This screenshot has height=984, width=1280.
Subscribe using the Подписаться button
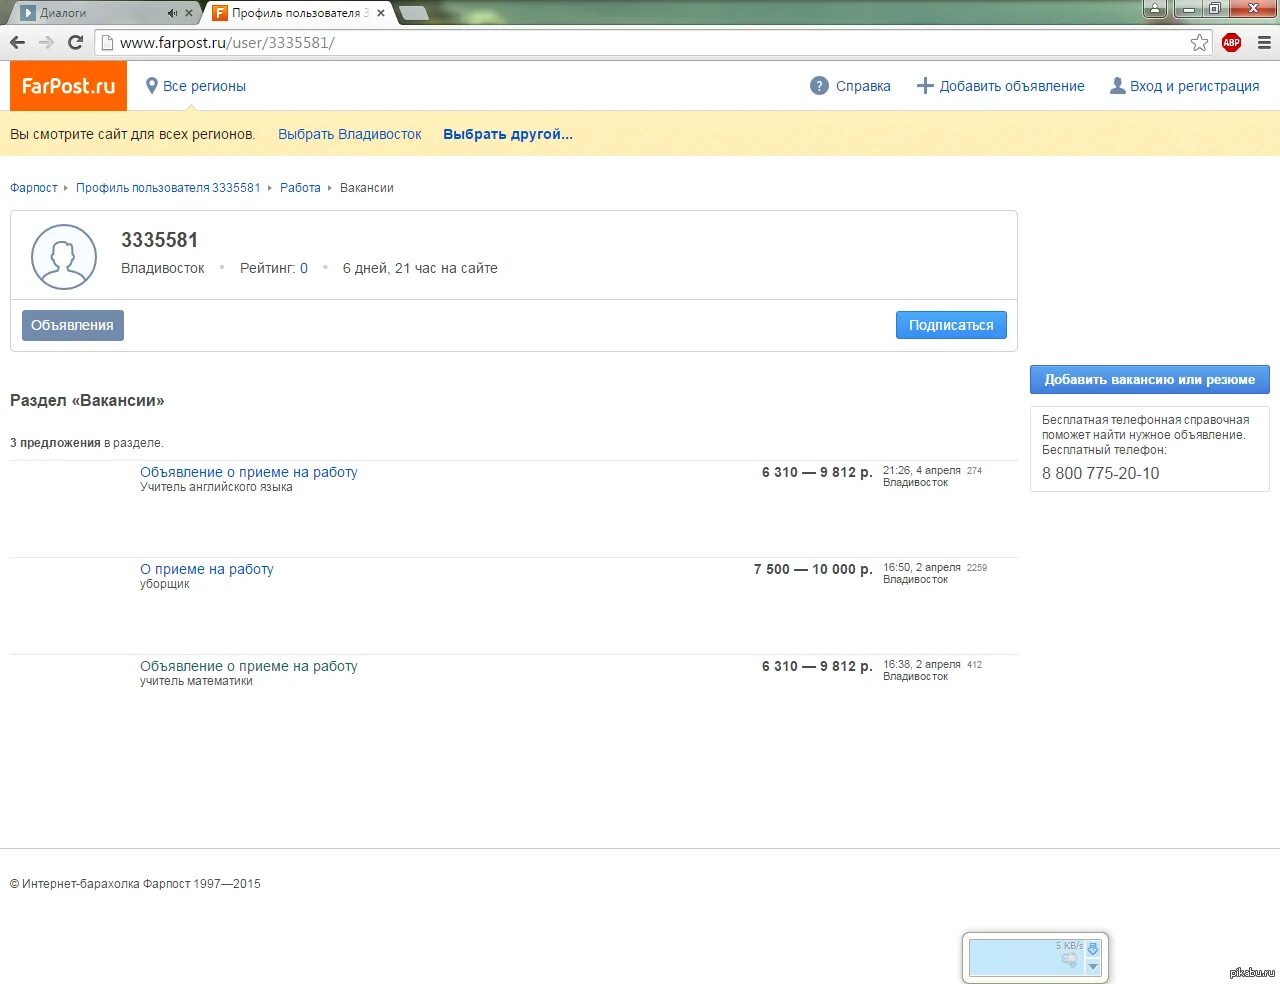click(951, 325)
